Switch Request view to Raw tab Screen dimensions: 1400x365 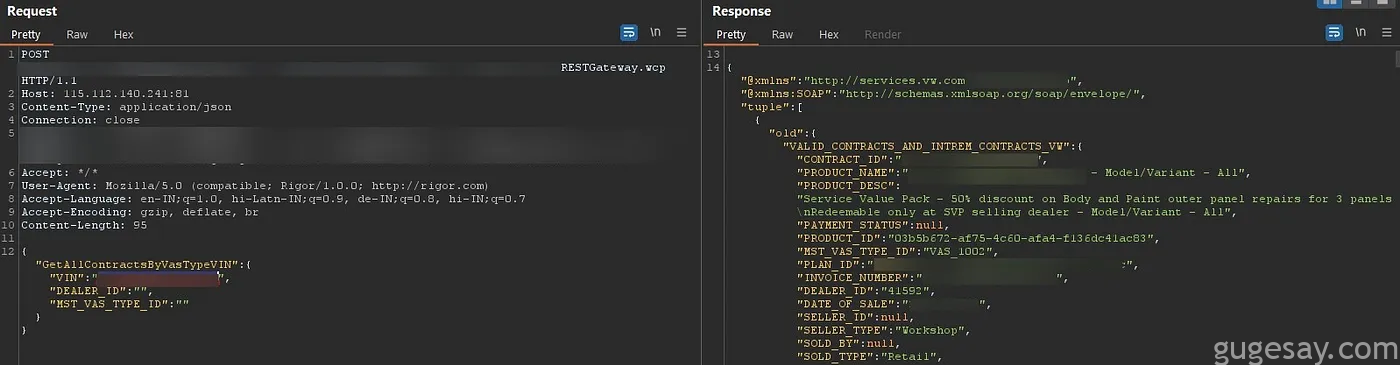(x=77, y=34)
